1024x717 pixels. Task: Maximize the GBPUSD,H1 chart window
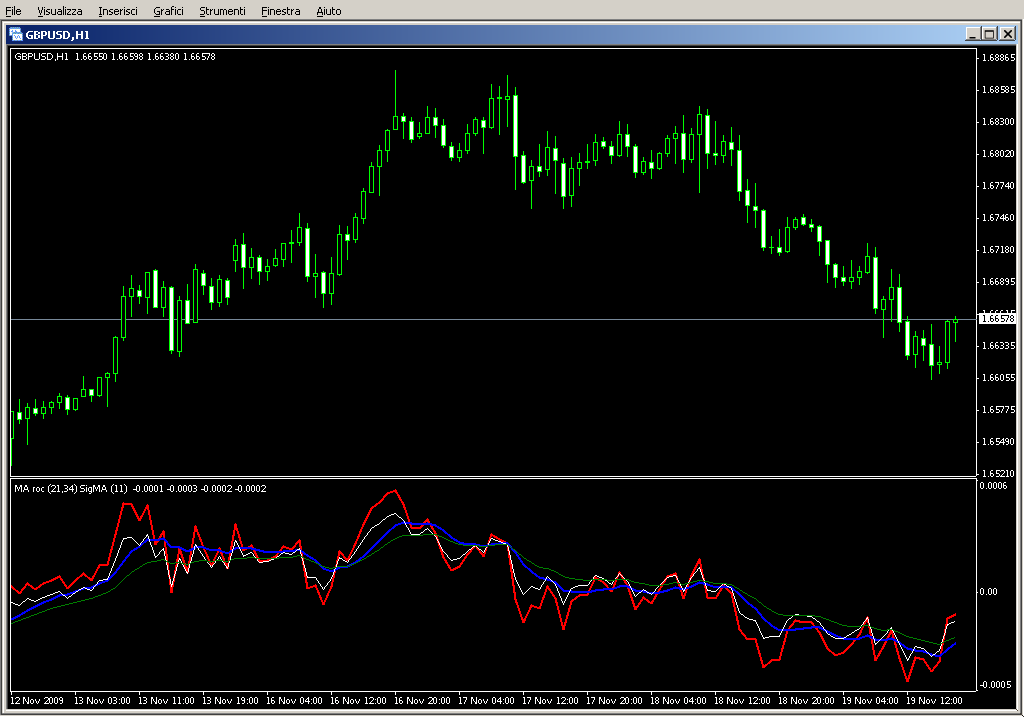click(989, 34)
